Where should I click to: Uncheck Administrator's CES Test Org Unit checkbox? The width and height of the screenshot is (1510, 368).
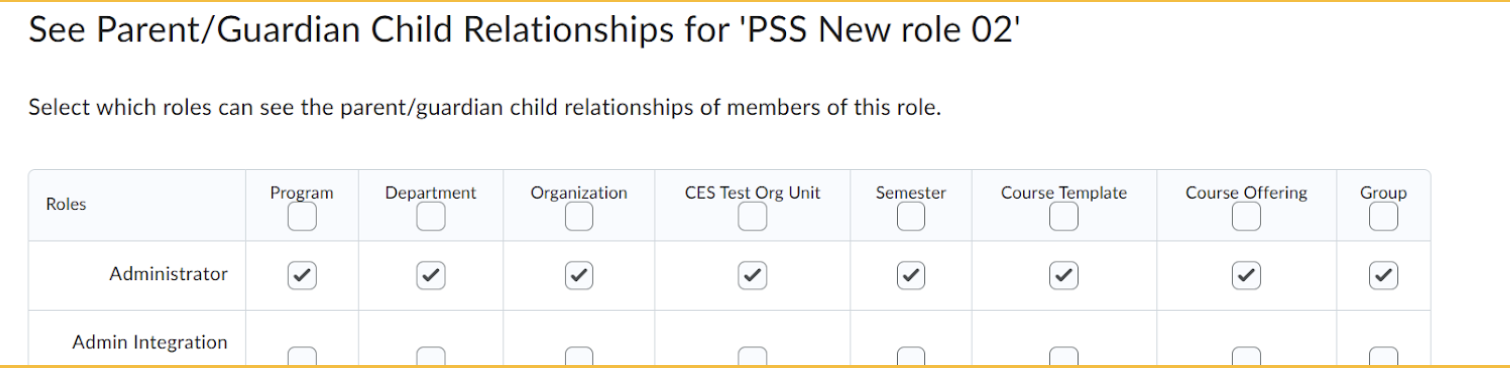pyautogui.click(x=753, y=275)
